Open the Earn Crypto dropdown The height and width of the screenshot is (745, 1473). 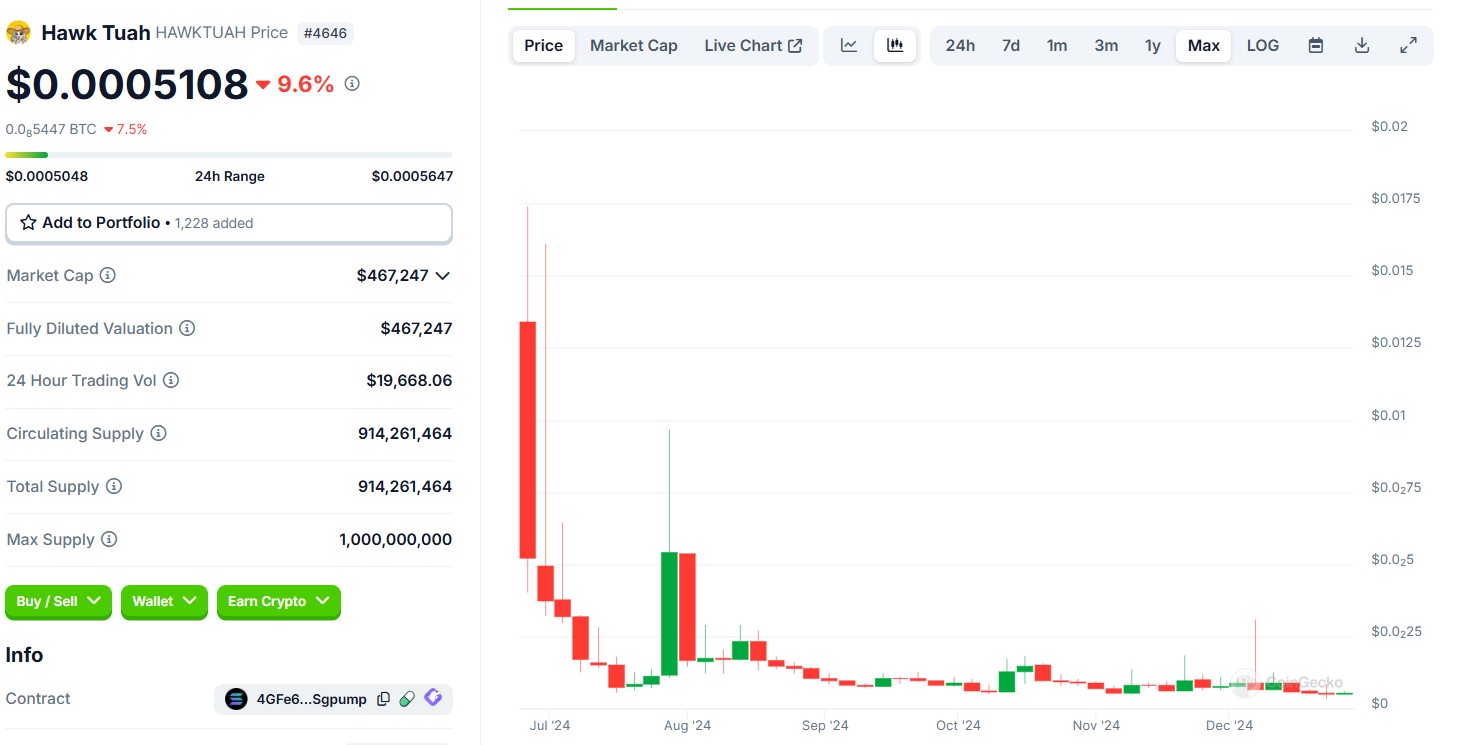pyautogui.click(x=279, y=601)
